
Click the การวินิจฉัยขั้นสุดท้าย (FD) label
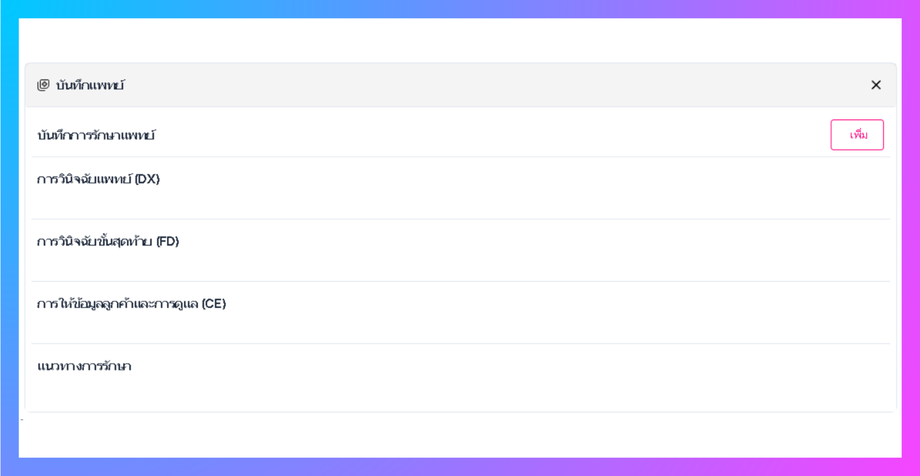(x=108, y=241)
